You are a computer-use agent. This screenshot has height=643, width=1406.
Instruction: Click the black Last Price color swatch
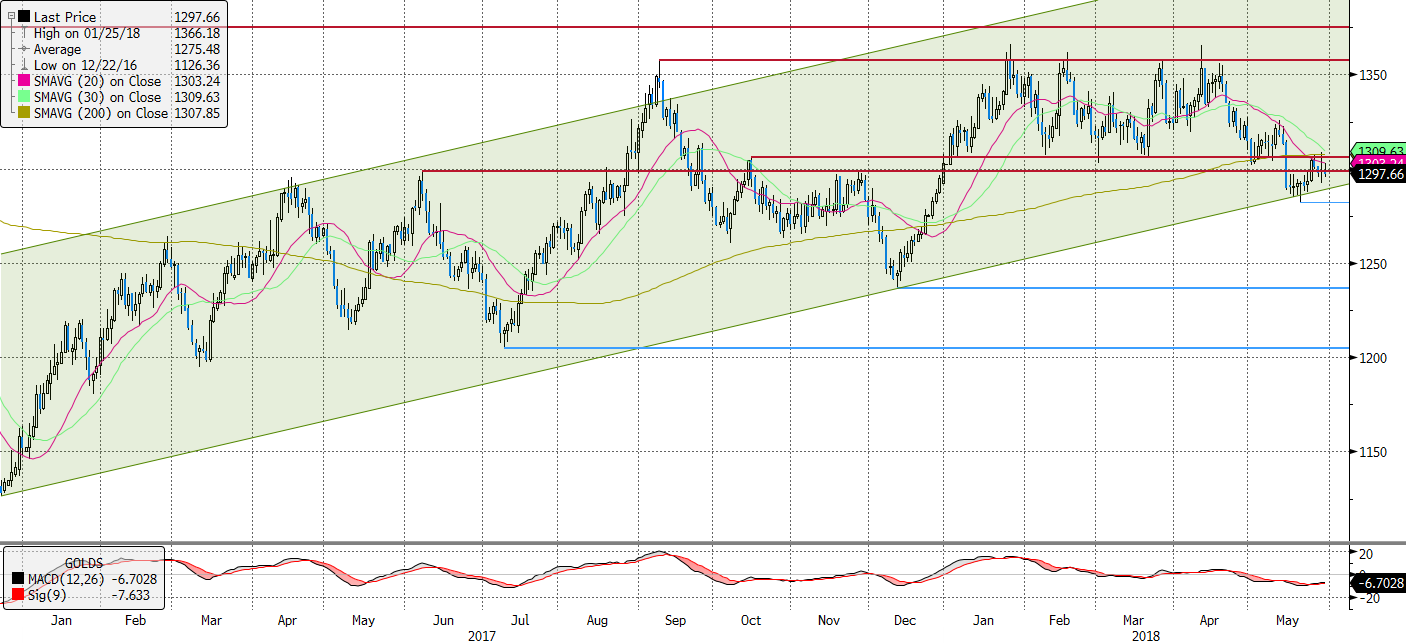(23, 17)
